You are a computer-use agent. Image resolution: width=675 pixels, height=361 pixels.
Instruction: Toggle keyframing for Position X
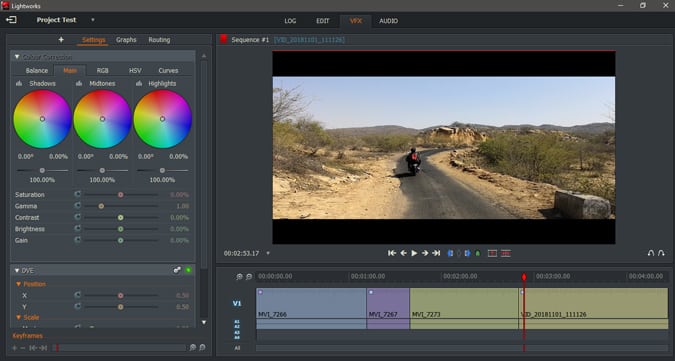point(77,295)
